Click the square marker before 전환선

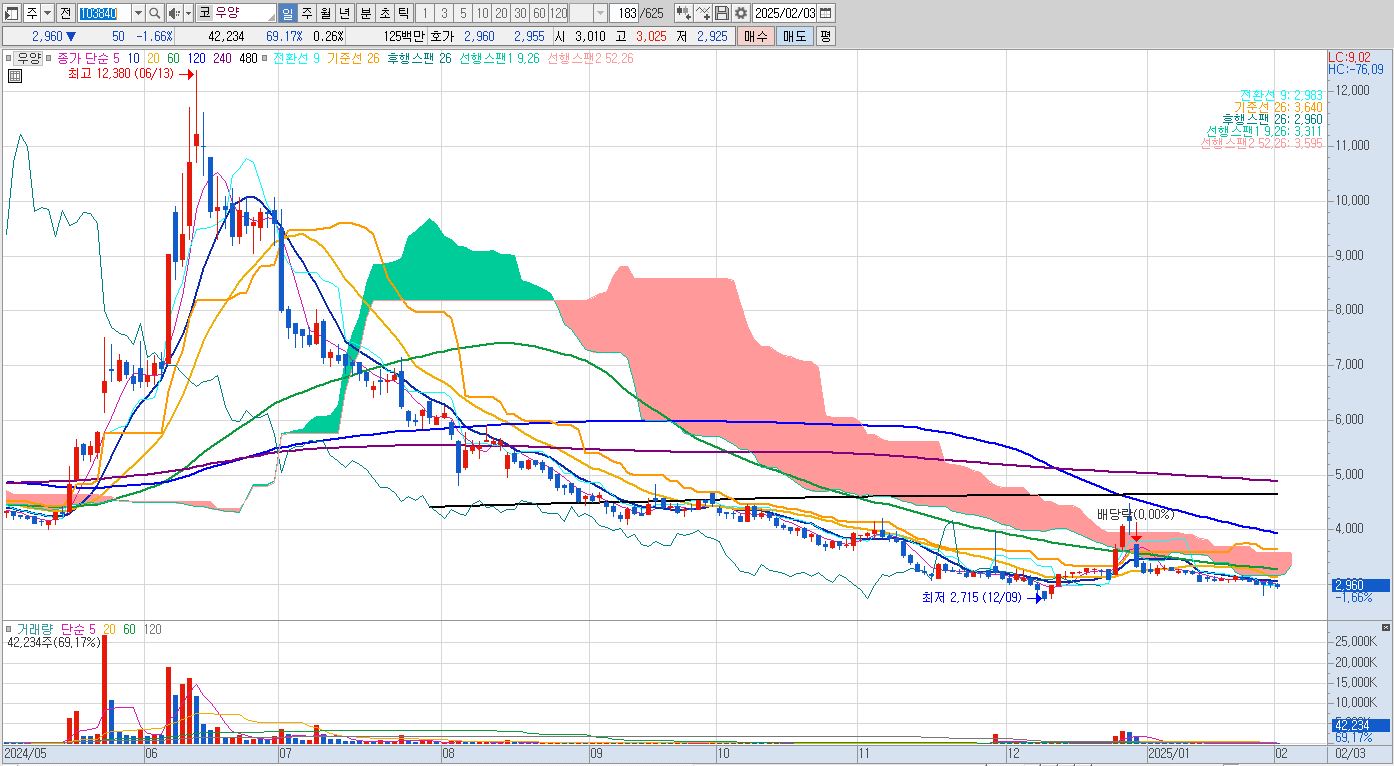tap(266, 58)
